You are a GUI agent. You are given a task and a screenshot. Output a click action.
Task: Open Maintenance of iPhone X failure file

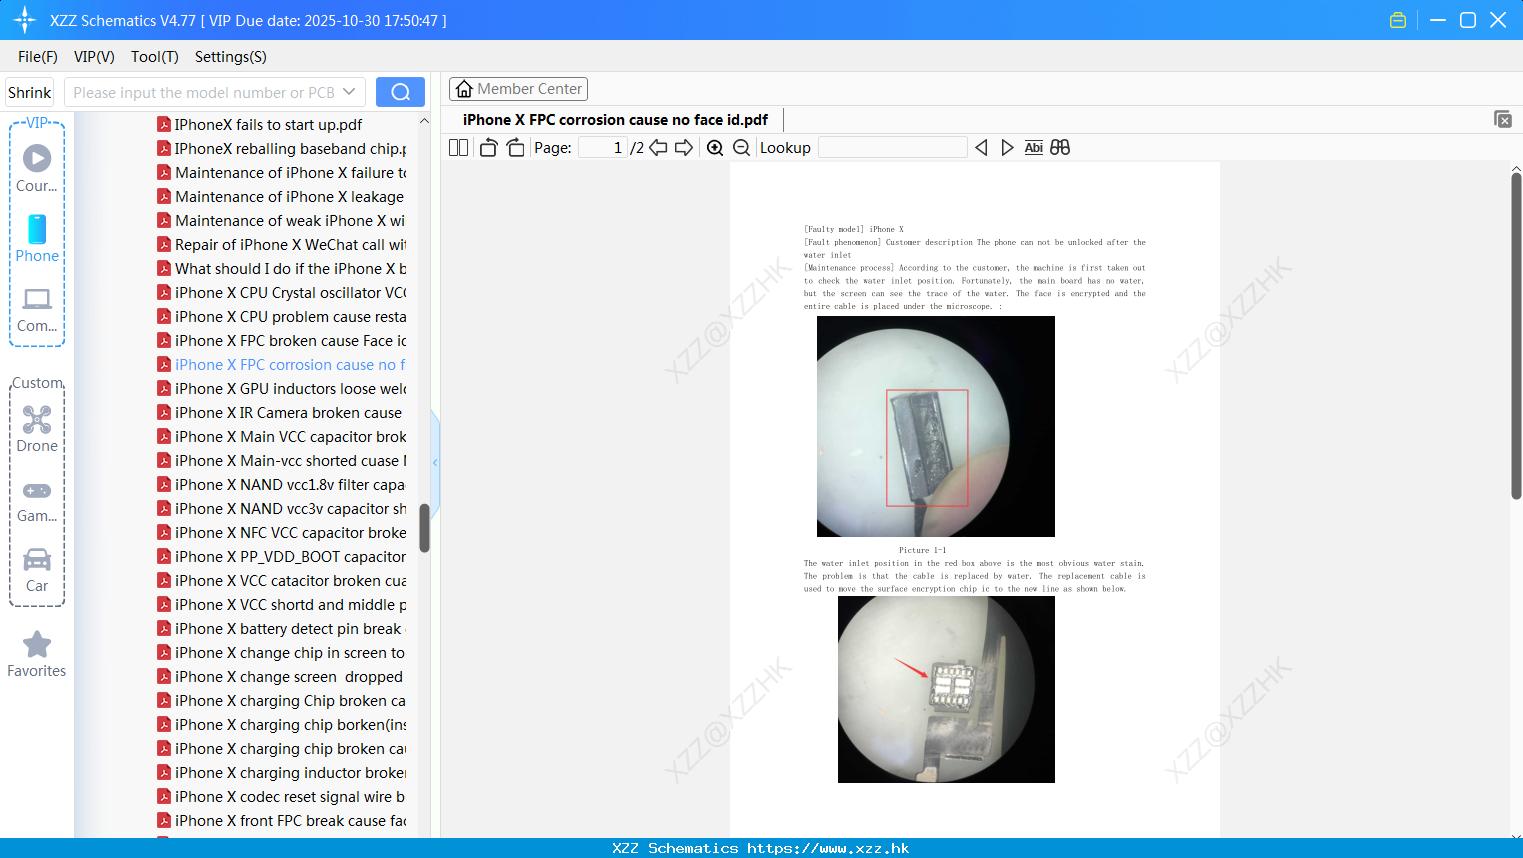(290, 173)
